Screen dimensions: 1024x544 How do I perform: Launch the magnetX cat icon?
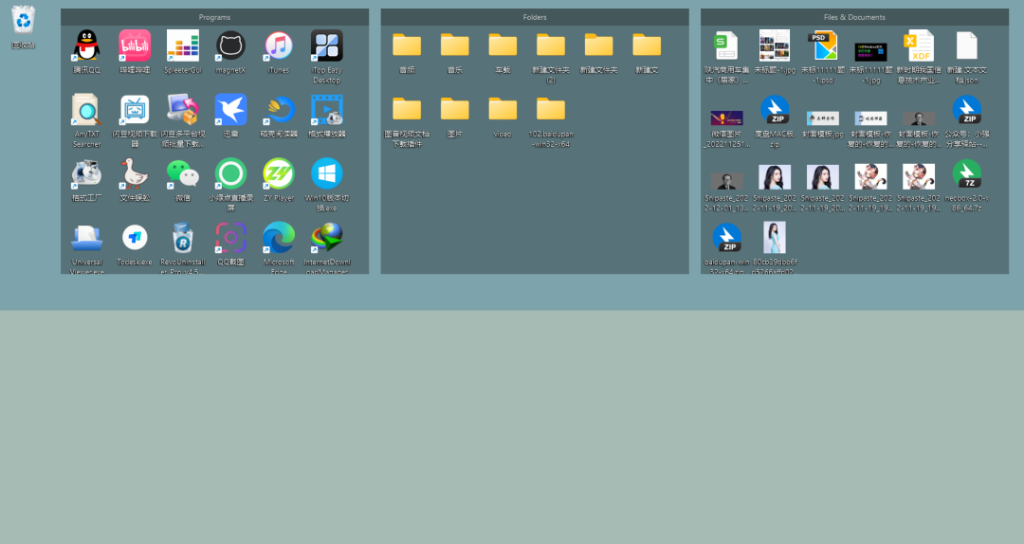pyautogui.click(x=230, y=46)
